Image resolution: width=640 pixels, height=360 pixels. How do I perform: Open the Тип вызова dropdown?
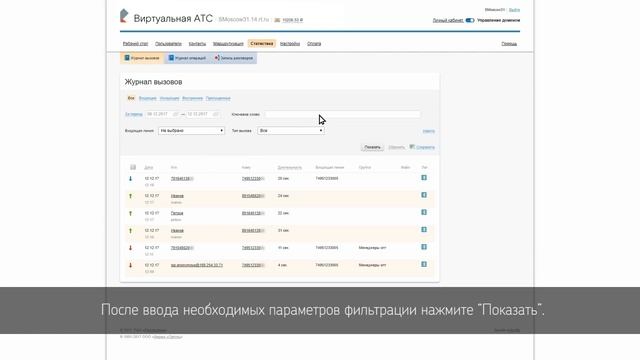coord(291,131)
